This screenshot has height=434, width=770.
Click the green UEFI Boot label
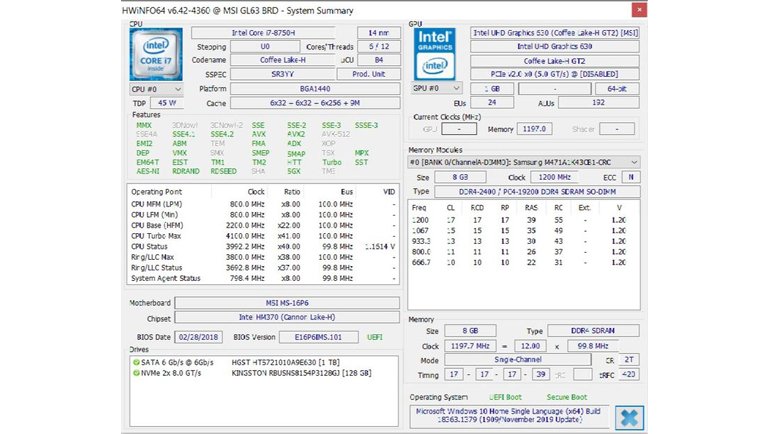(505, 397)
